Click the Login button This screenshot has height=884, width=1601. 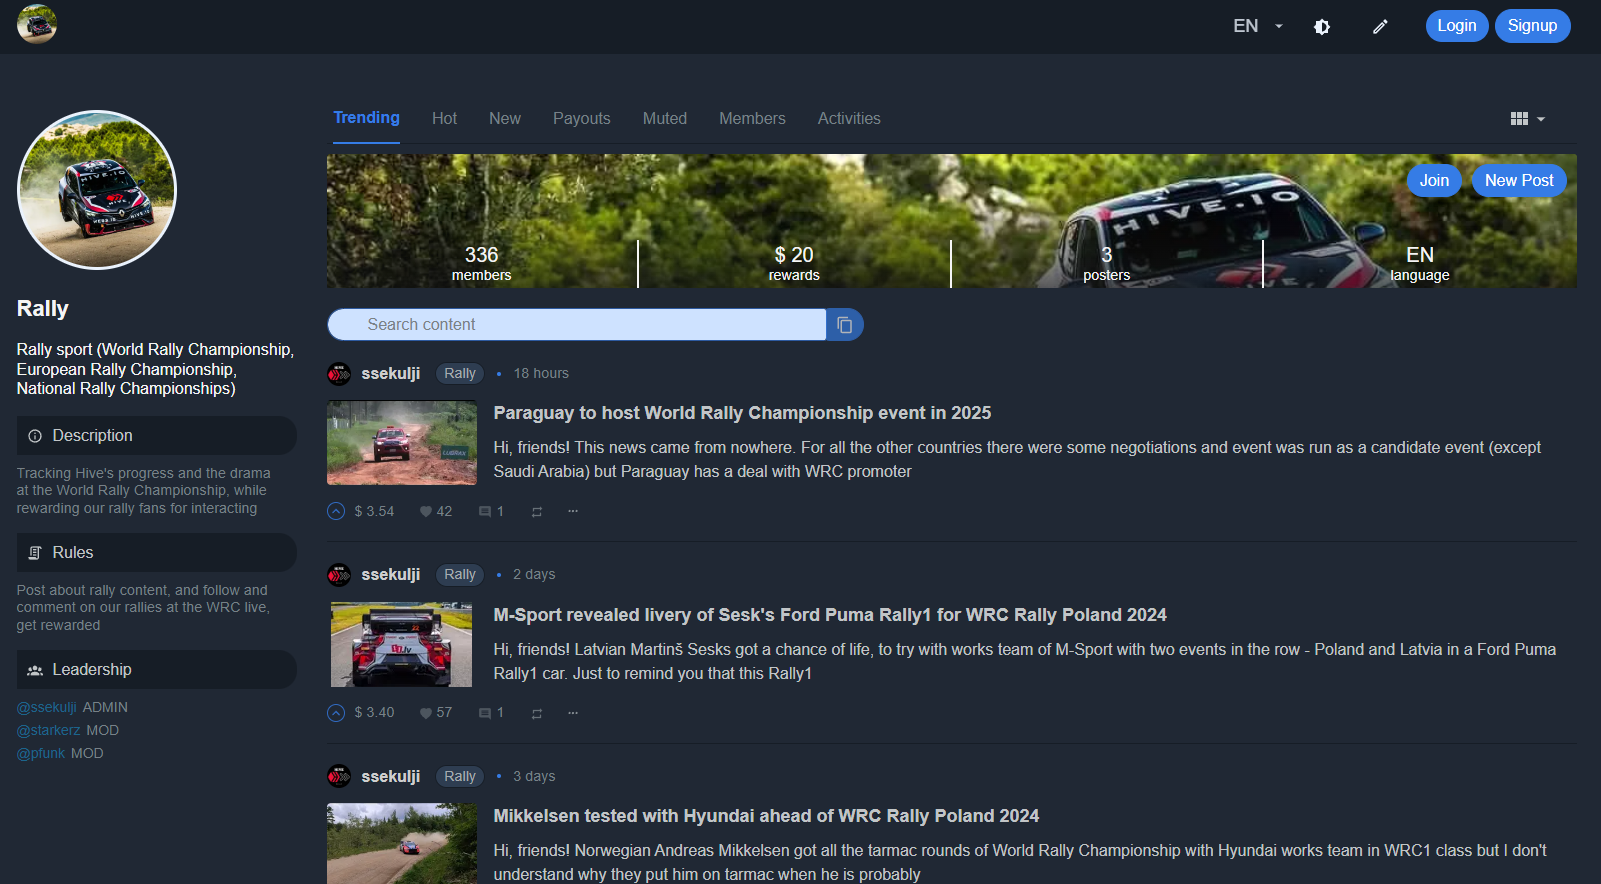coord(1457,26)
